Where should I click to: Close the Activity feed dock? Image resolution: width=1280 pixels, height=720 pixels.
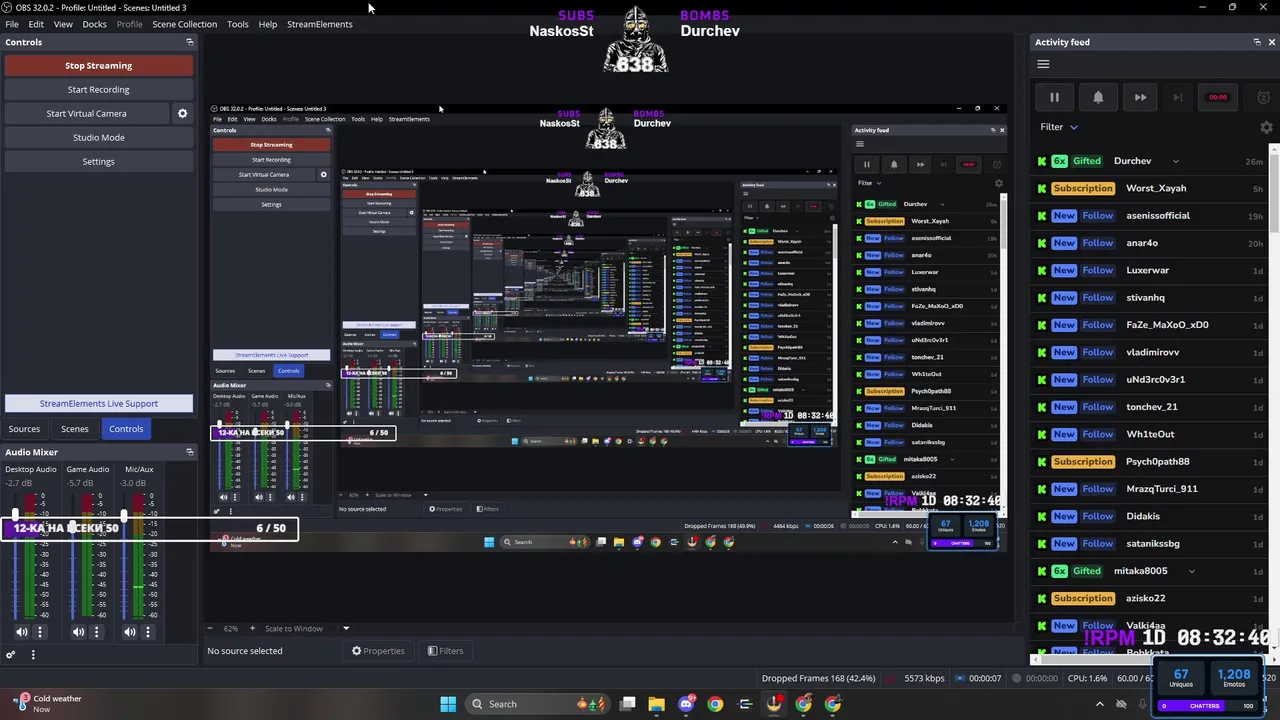point(1271,42)
